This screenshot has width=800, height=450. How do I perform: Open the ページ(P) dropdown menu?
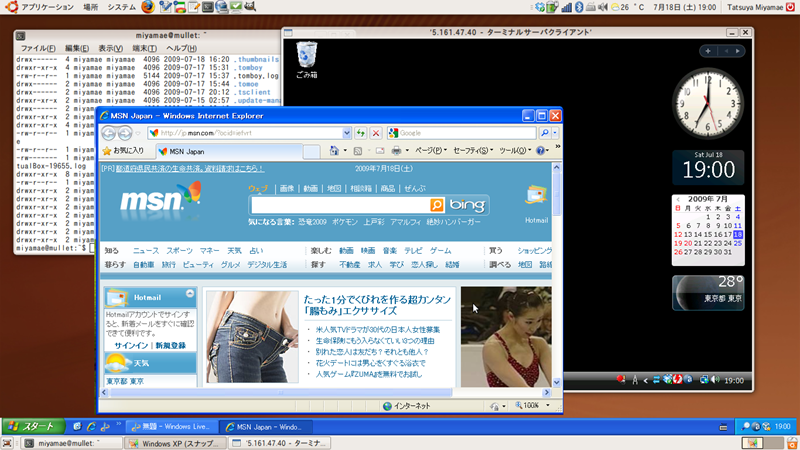431,151
